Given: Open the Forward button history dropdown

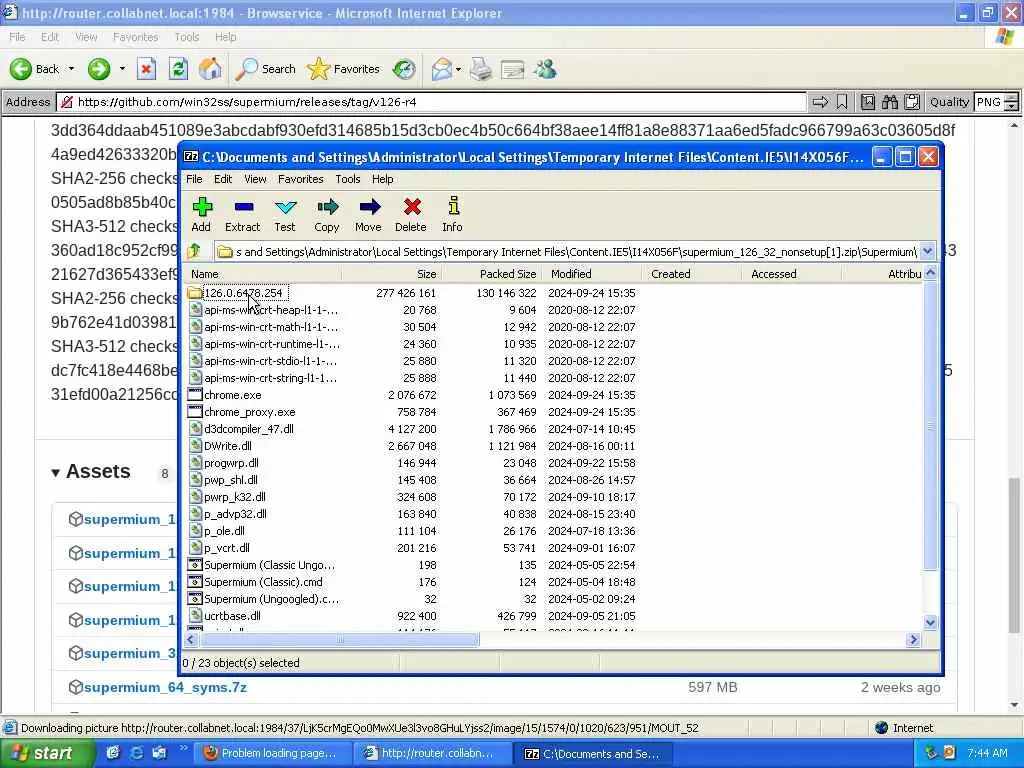Looking at the screenshot, I should (x=121, y=69).
